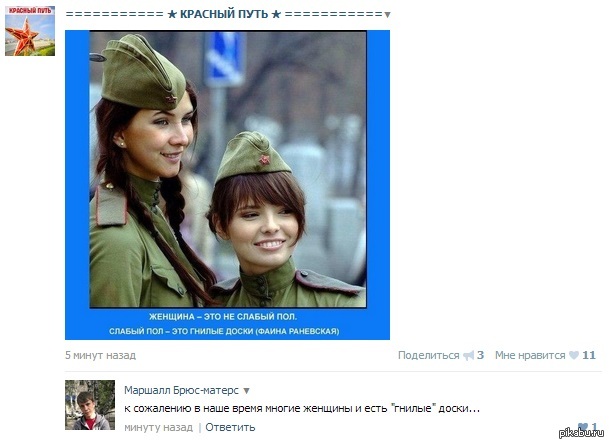Expand the arrow next to Маршалл Брюс-матерс
This screenshot has width=609, height=444.
coord(246,391)
